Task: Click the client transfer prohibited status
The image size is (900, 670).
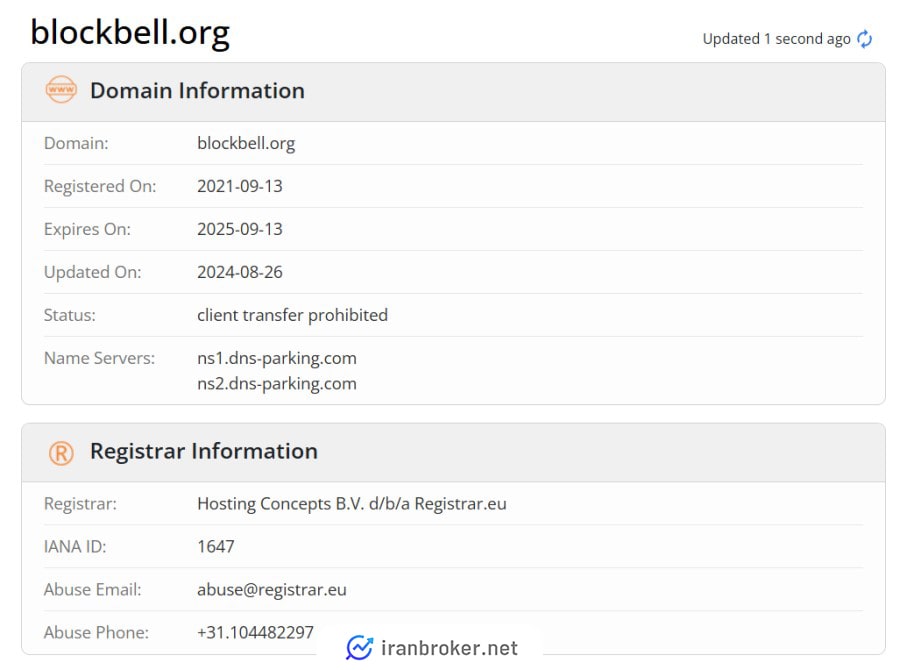Action: pos(293,315)
